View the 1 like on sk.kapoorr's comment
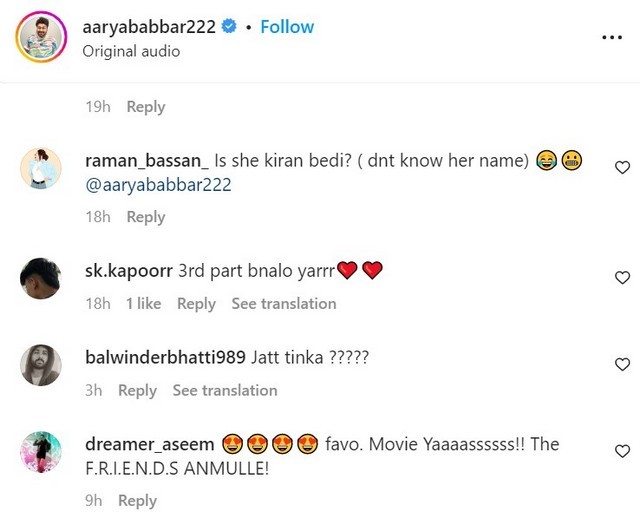The height and width of the screenshot is (512, 640). pos(143,303)
